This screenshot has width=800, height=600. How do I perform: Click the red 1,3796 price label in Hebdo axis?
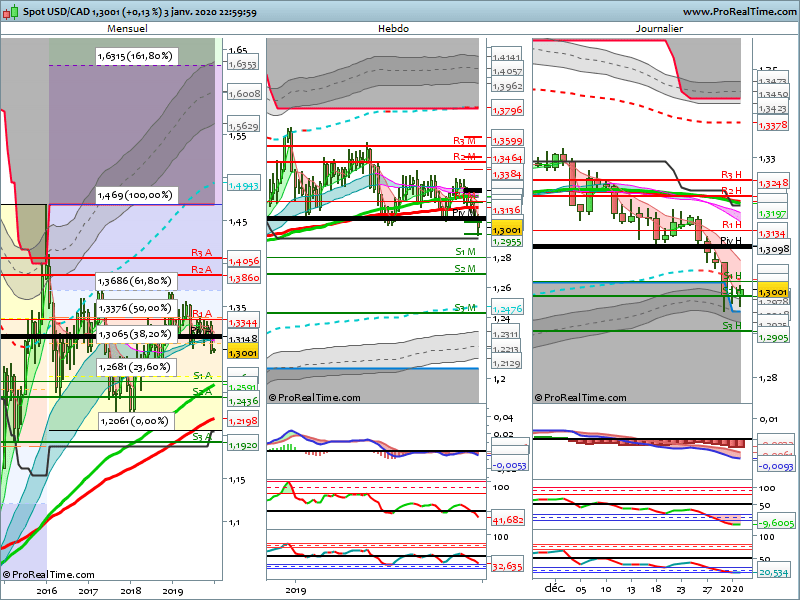(507, 109)
